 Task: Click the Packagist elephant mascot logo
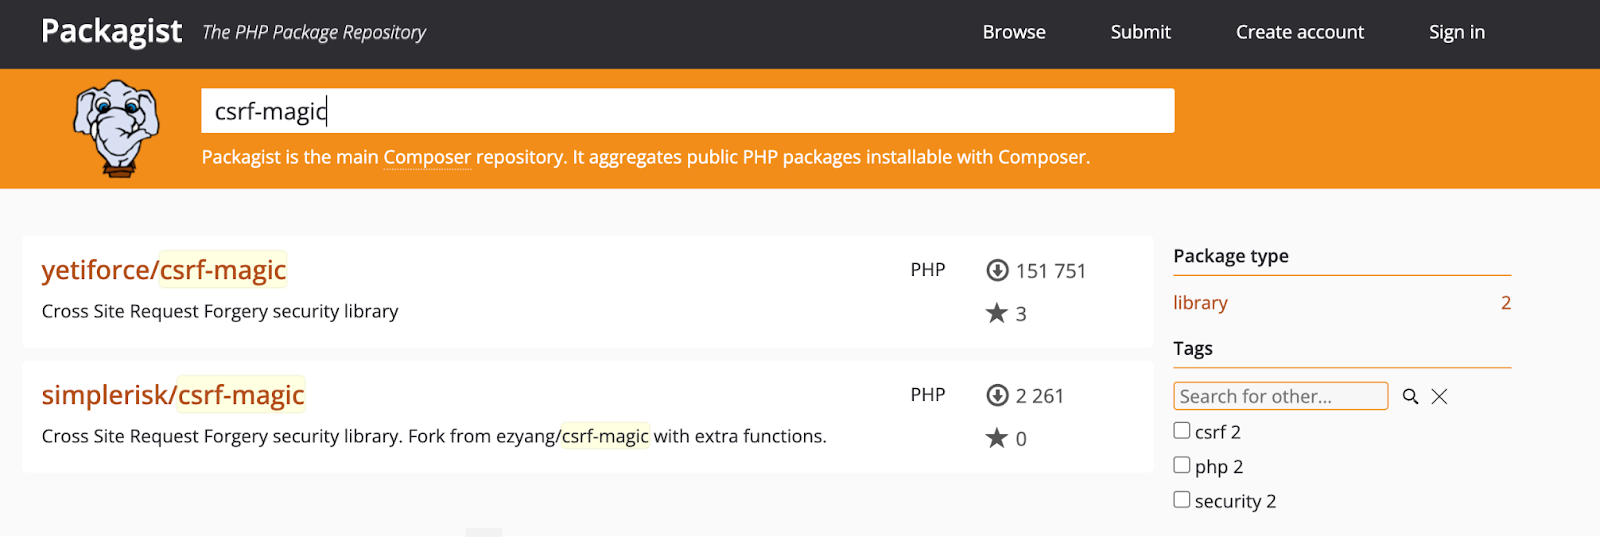pos(116,128)
